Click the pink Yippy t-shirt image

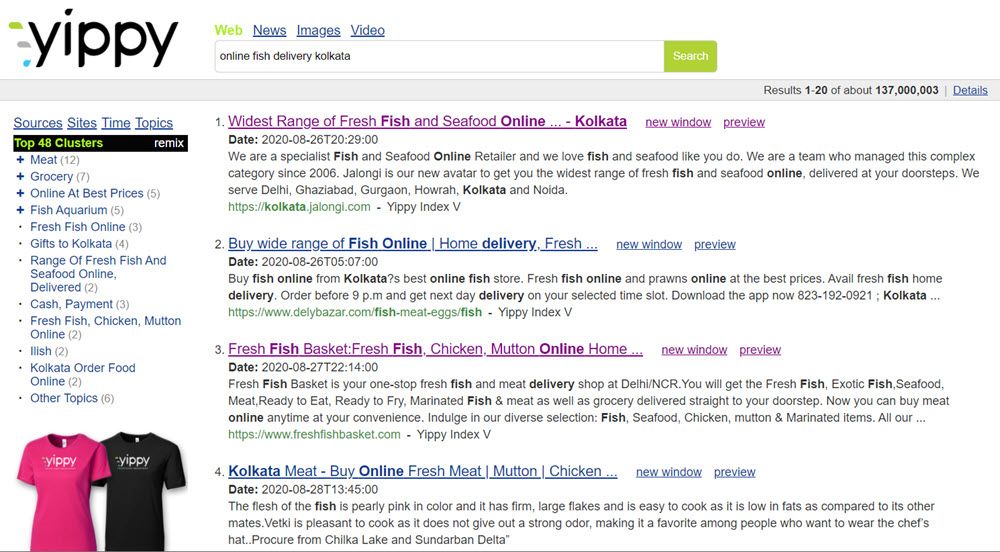[61, 490]
